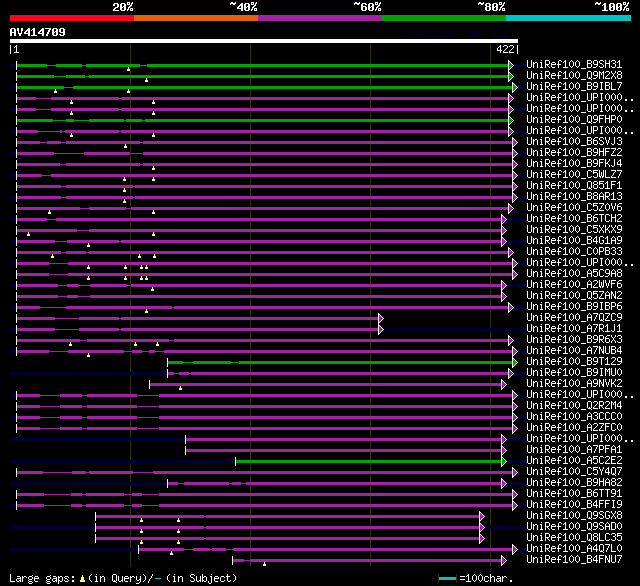640x586 pixels.
Task: Select the UniRef100_A3CCC0 label
Action: pos(574,417)
